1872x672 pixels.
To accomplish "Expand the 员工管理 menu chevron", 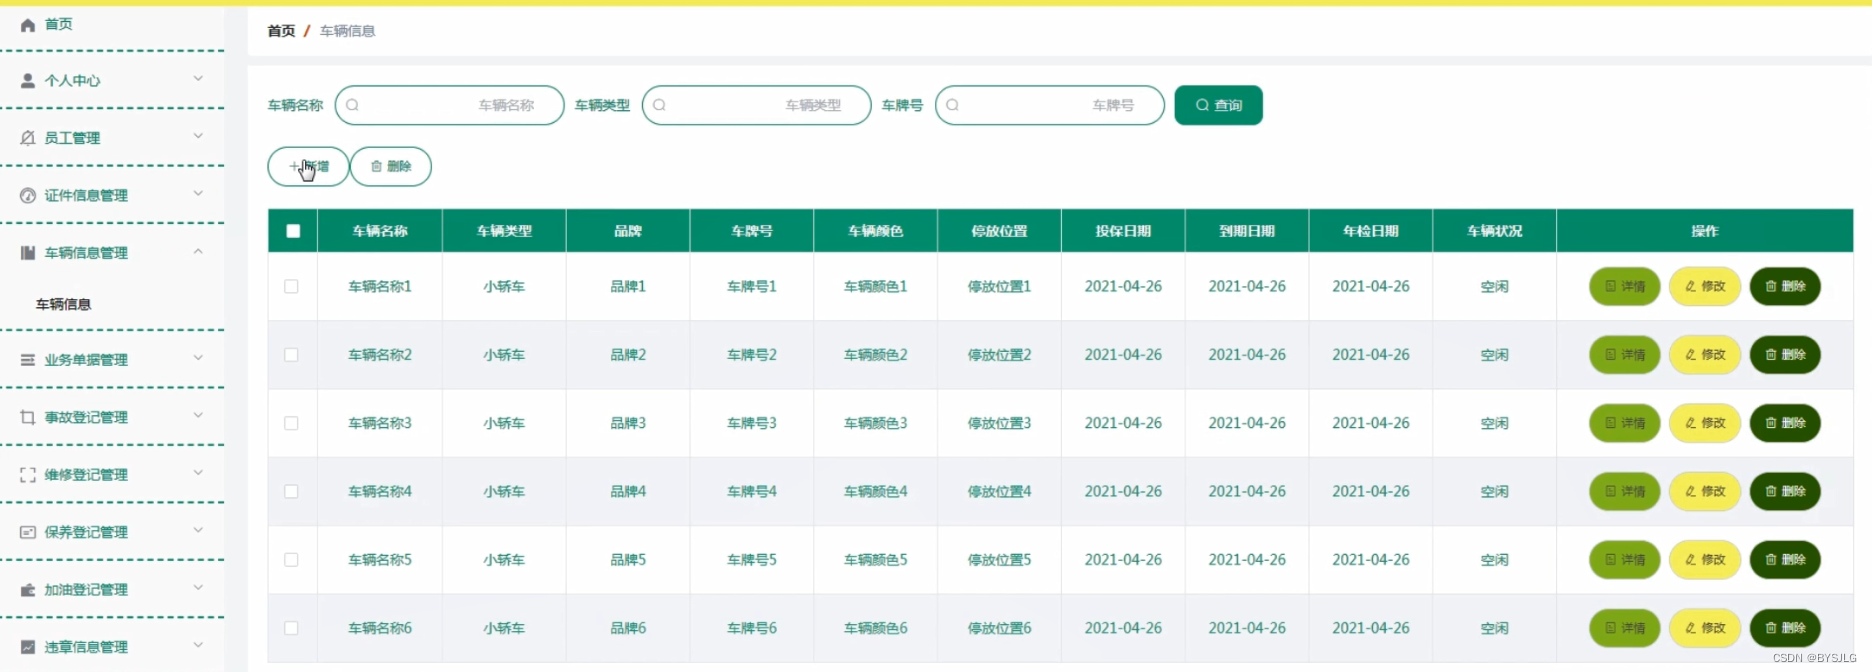I will tap(198, 136).
